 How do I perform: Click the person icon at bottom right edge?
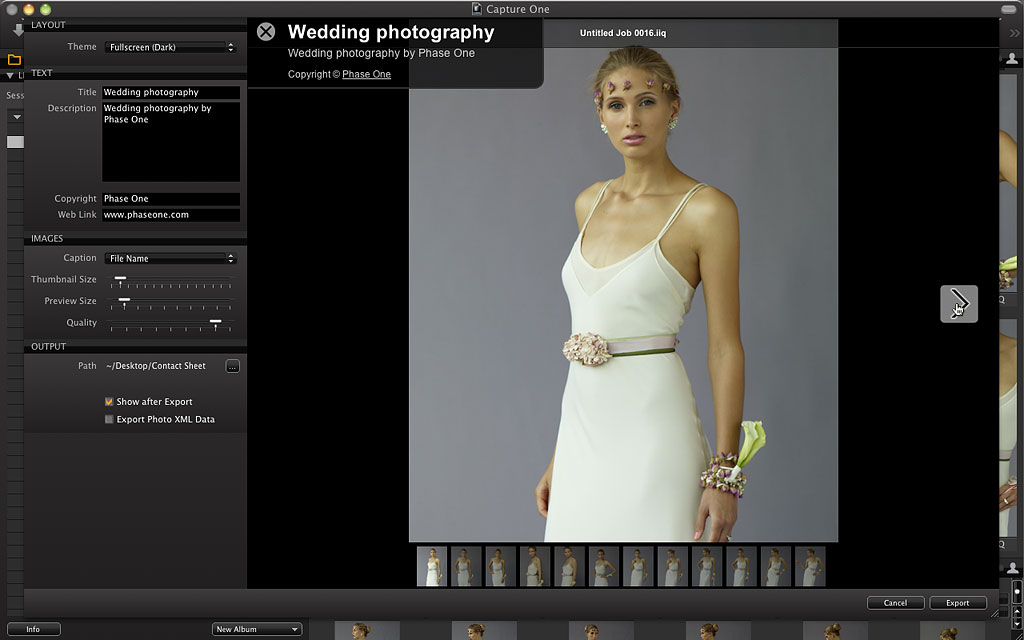click(x=1013, y=569)
